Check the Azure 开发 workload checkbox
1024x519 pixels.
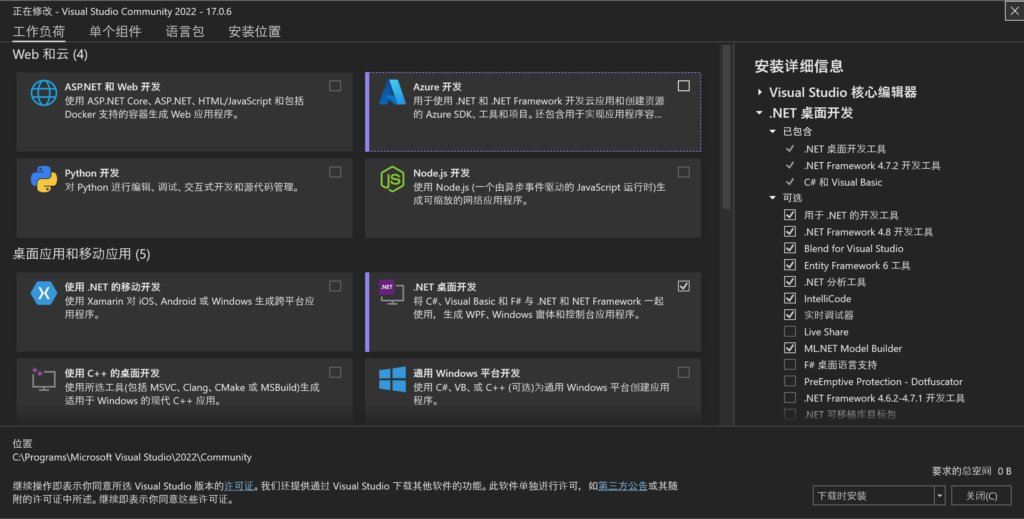point(683,86)
